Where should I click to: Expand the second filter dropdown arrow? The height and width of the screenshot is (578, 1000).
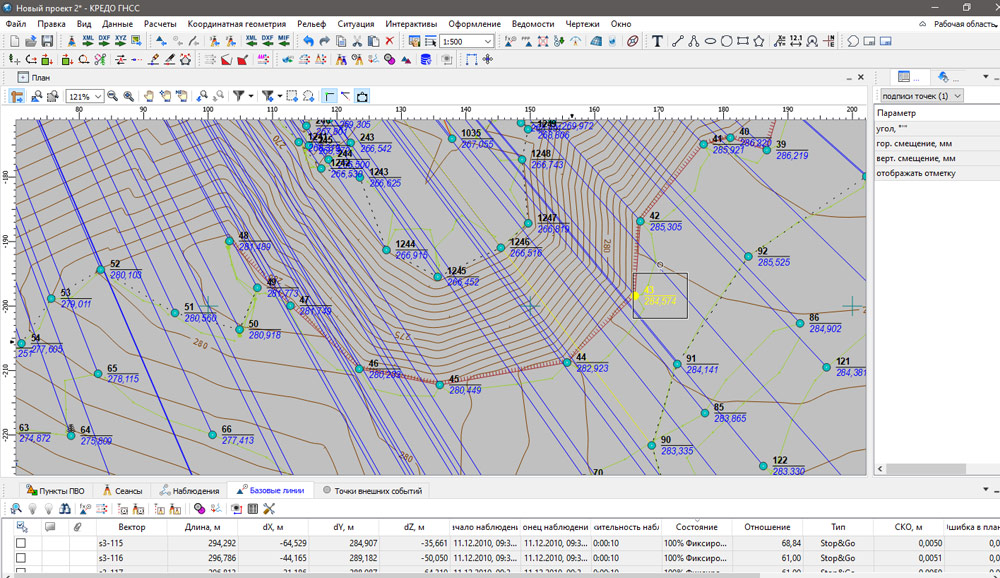(280, 96)
